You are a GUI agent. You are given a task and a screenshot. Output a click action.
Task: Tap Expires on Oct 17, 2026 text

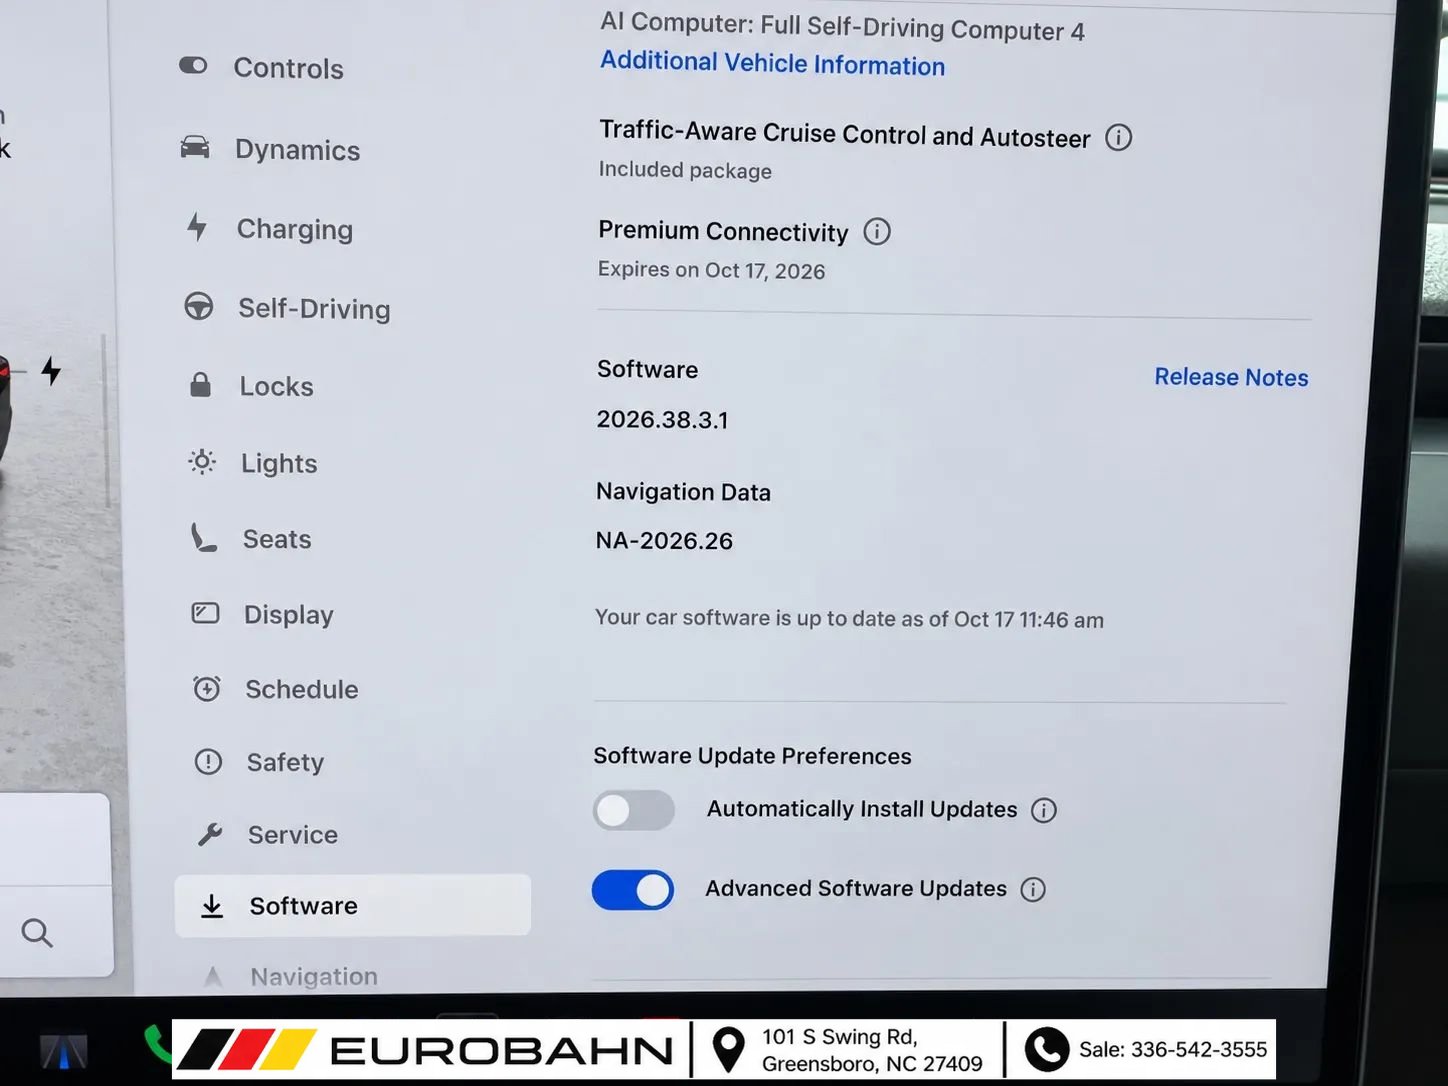711,270
